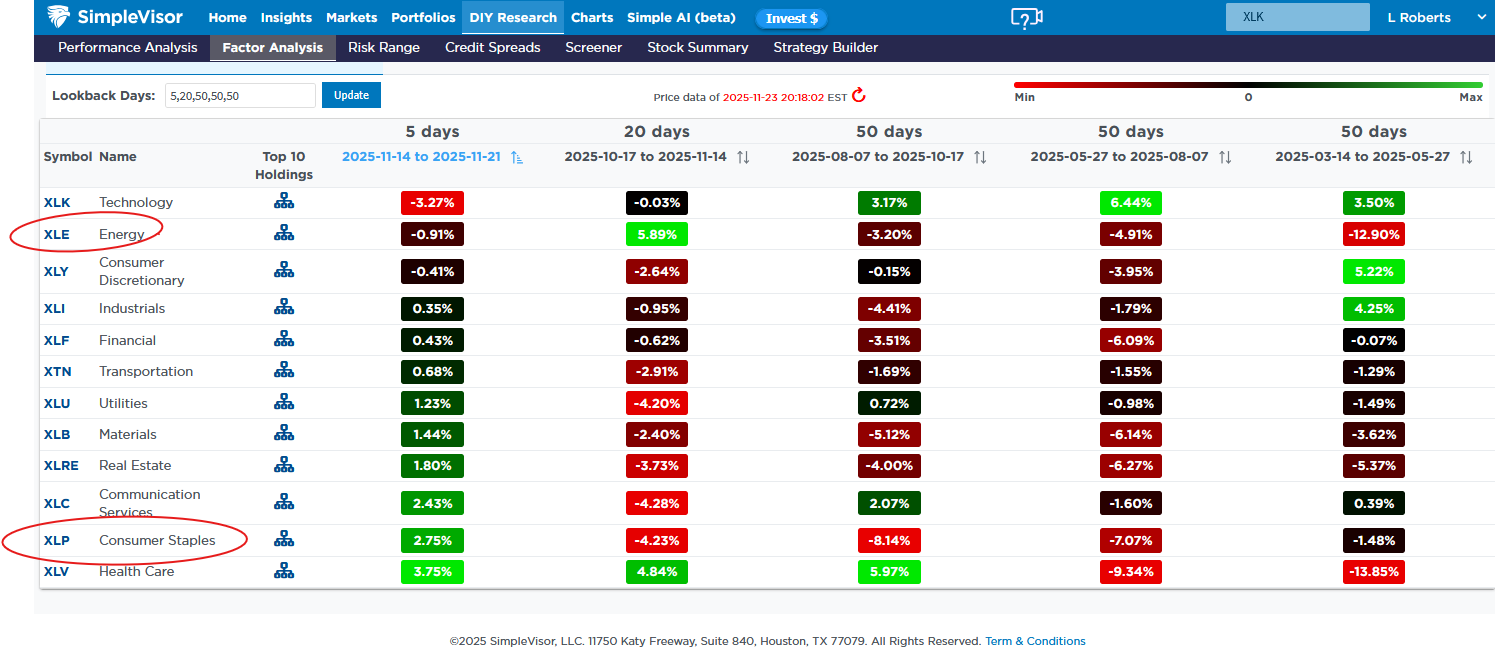
Task: Follow the Term & Conditions link
Action: 1035,642
